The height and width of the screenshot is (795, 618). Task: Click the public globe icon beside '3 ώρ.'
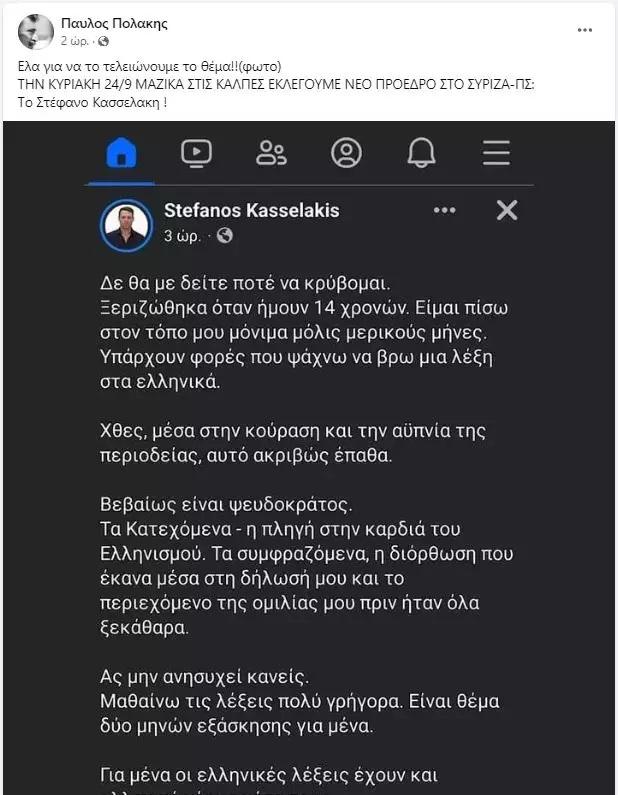[x=225, y=235]
